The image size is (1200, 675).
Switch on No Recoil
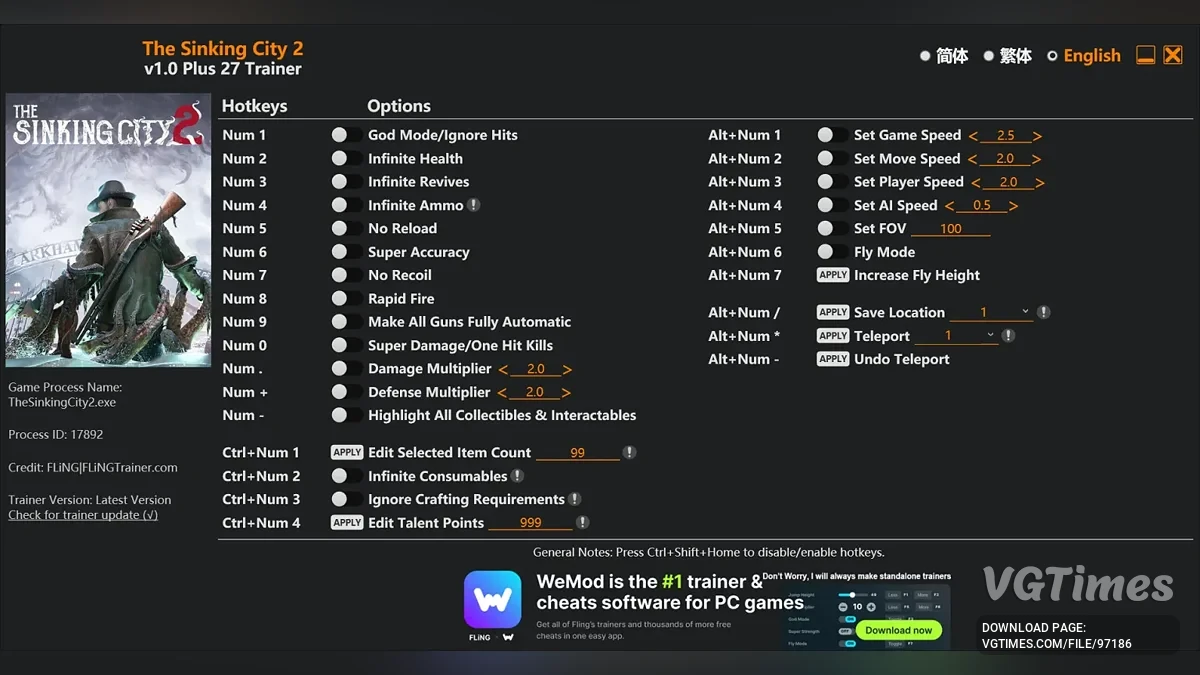click(x=346, y=275)
